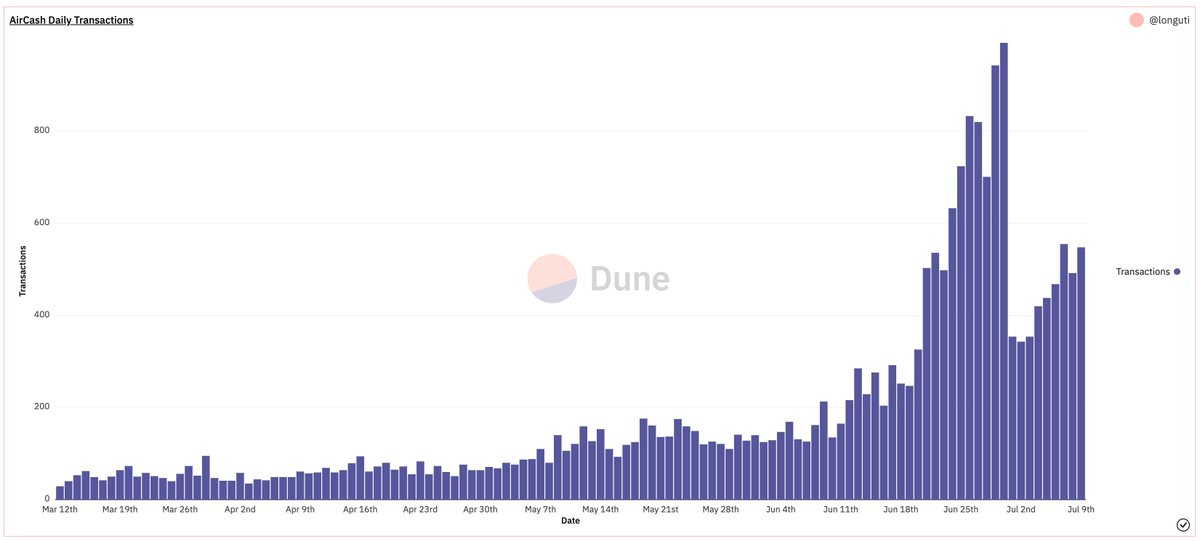The width and height of the screenshot is (1200, 541).
Task: Click the final bar at Jul 9th
Action: tap(1081, 373)
